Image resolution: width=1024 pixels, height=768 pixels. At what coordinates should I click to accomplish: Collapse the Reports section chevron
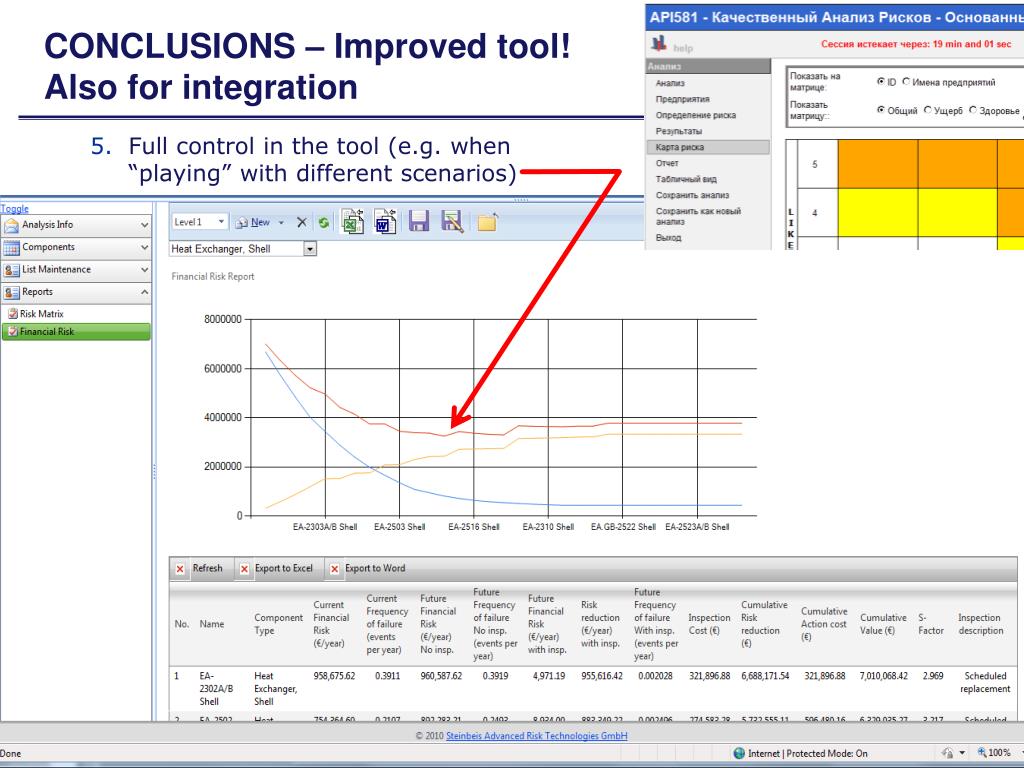[x=144, y=292]
